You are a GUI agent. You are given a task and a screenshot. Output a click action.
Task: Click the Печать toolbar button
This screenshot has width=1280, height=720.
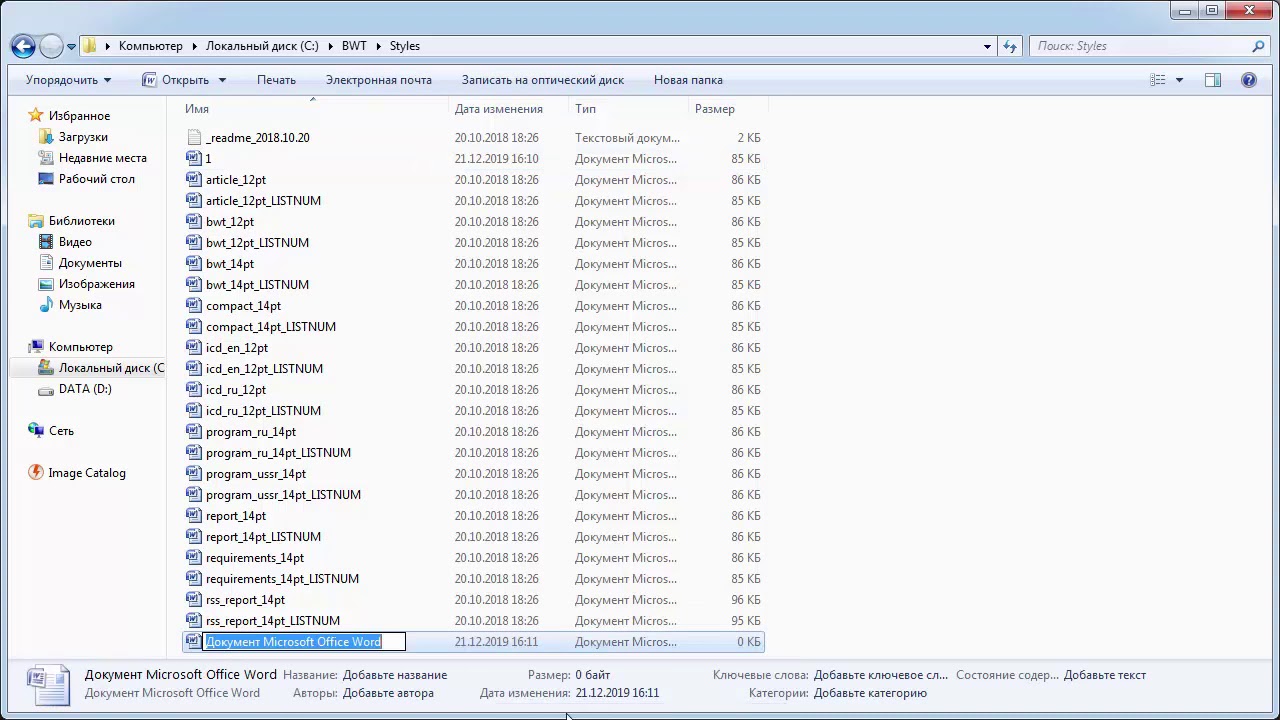[276, 80]
